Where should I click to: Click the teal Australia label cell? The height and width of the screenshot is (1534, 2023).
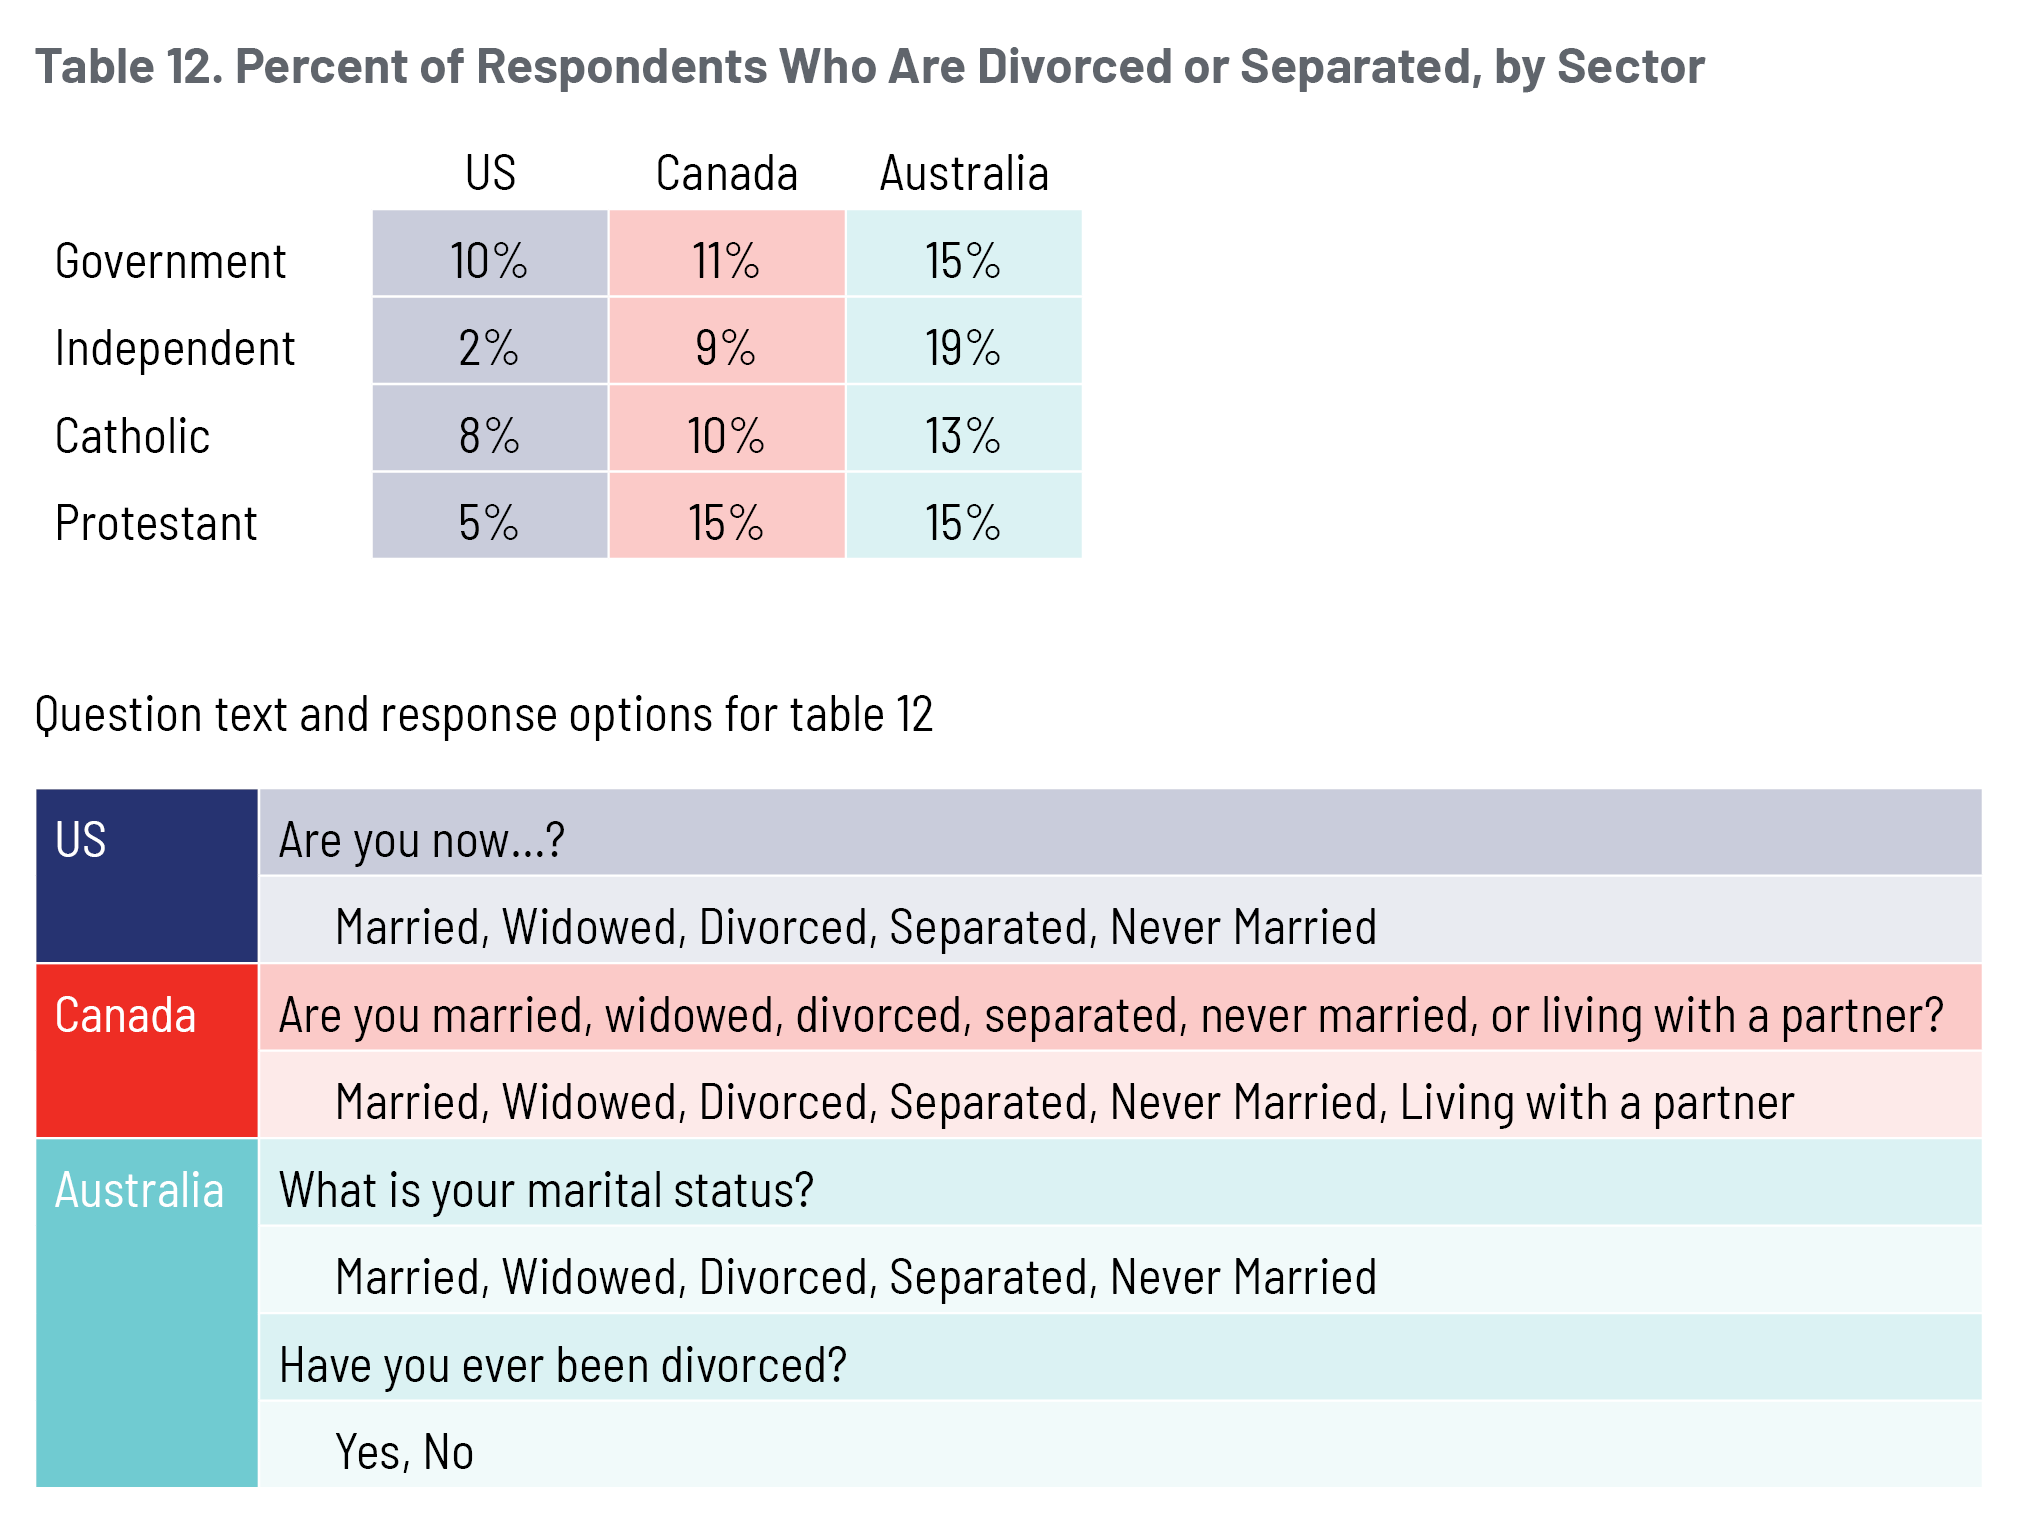(146, 1312)
